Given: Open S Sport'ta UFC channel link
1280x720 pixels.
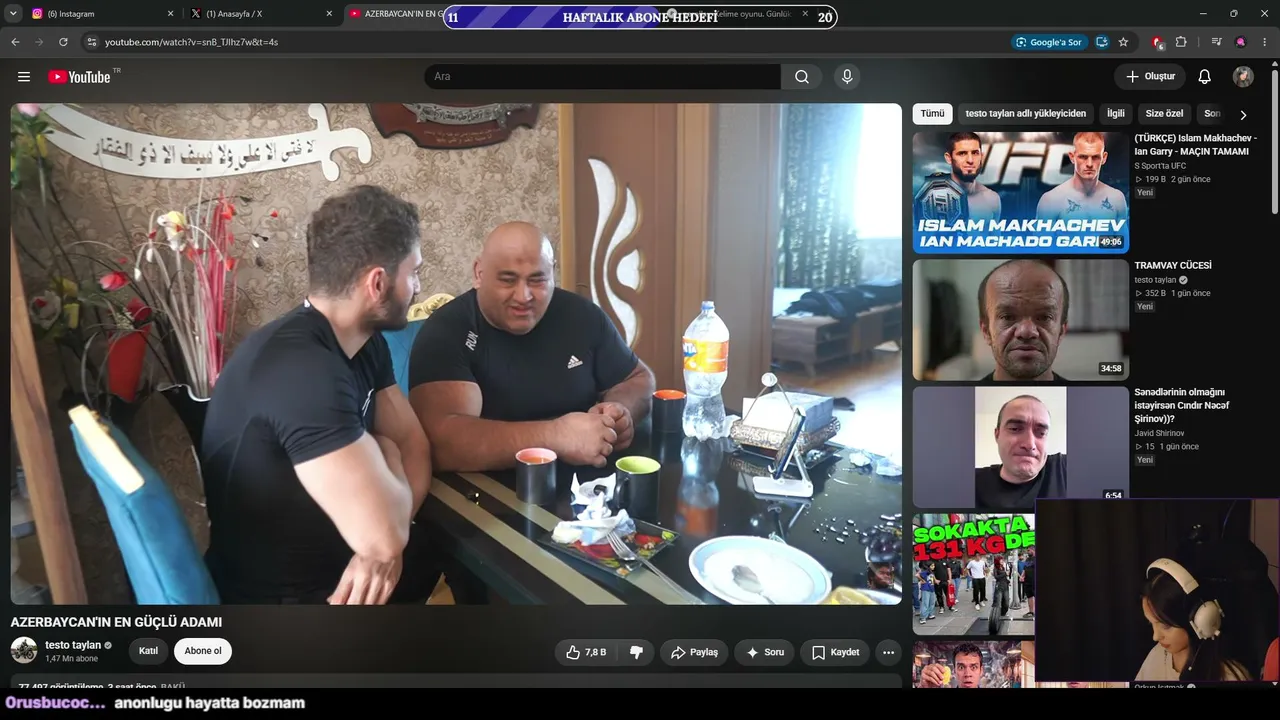Looking at the screenshot, I should (1160, 166).
